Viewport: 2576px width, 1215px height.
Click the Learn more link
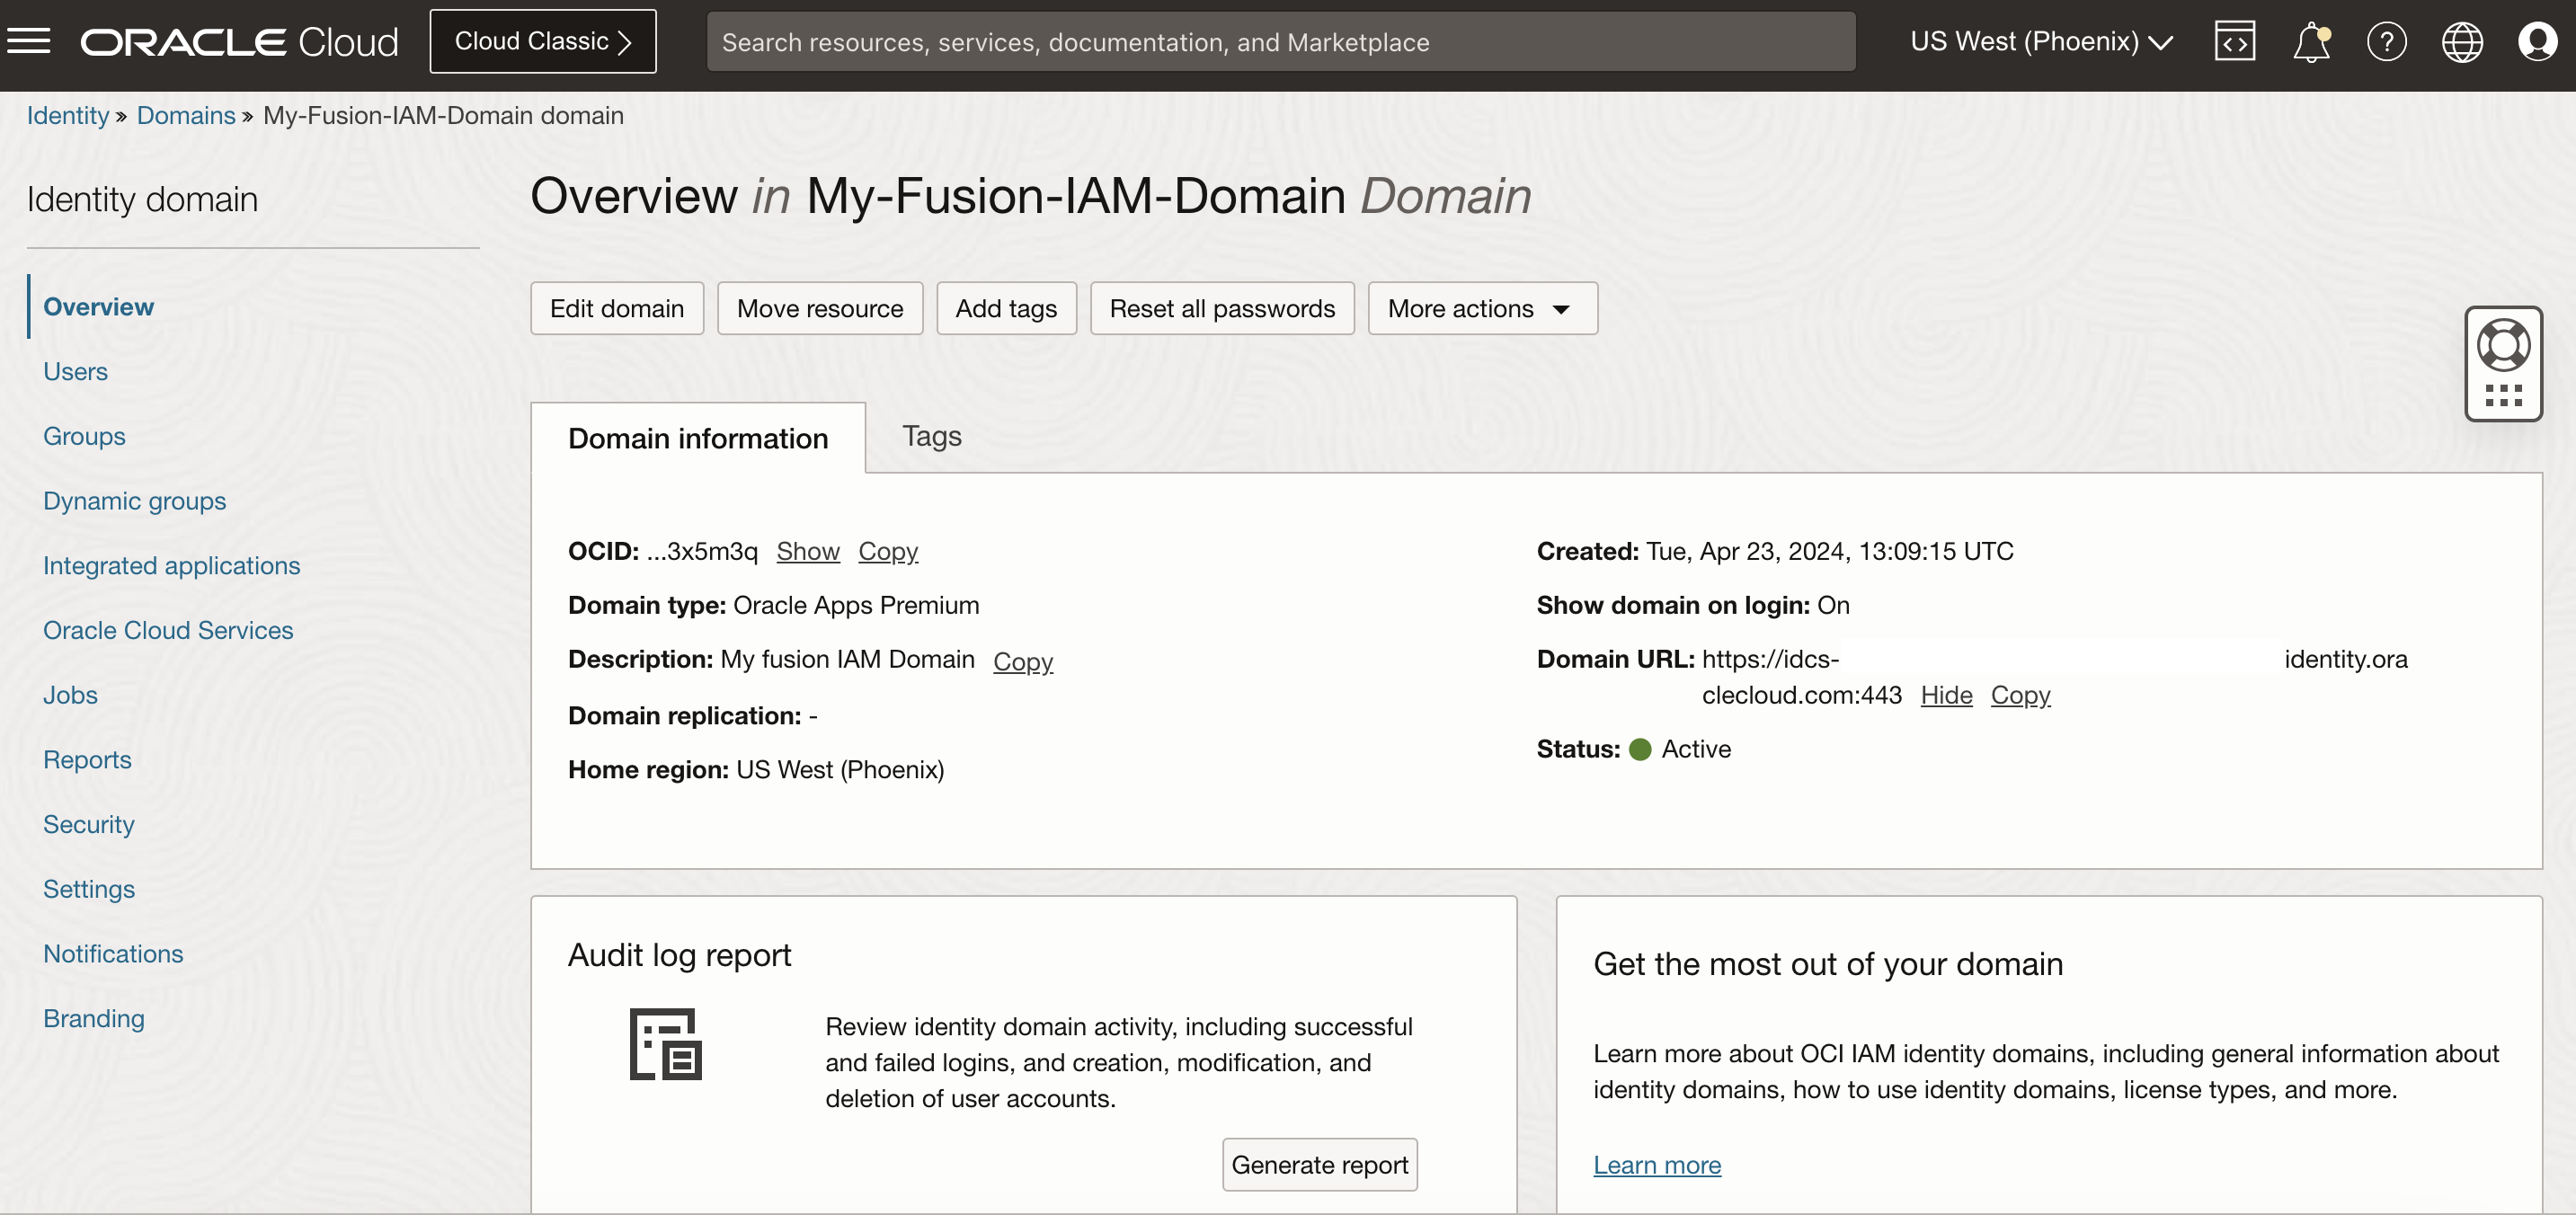[1656, 1164]
